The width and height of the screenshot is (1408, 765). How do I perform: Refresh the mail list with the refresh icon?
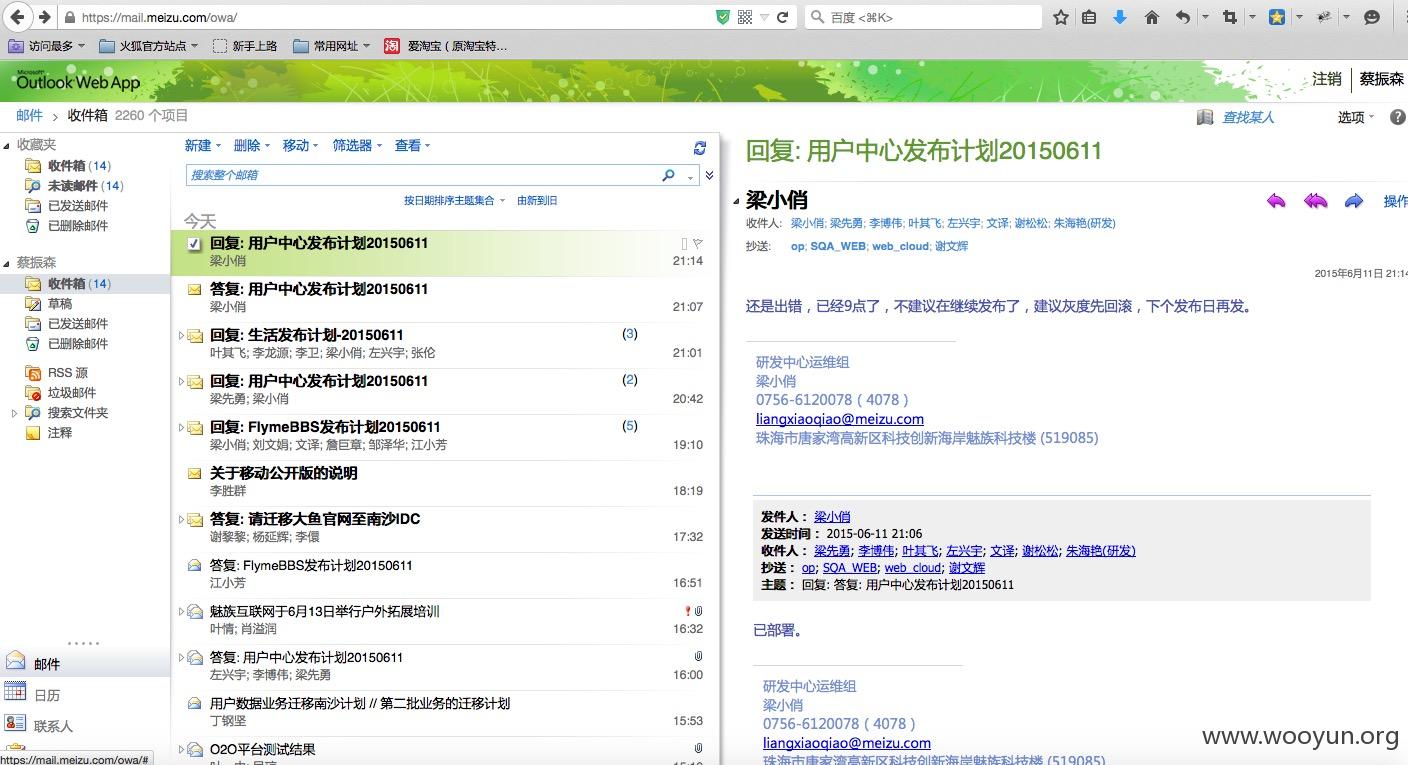[x=700, y=148]
